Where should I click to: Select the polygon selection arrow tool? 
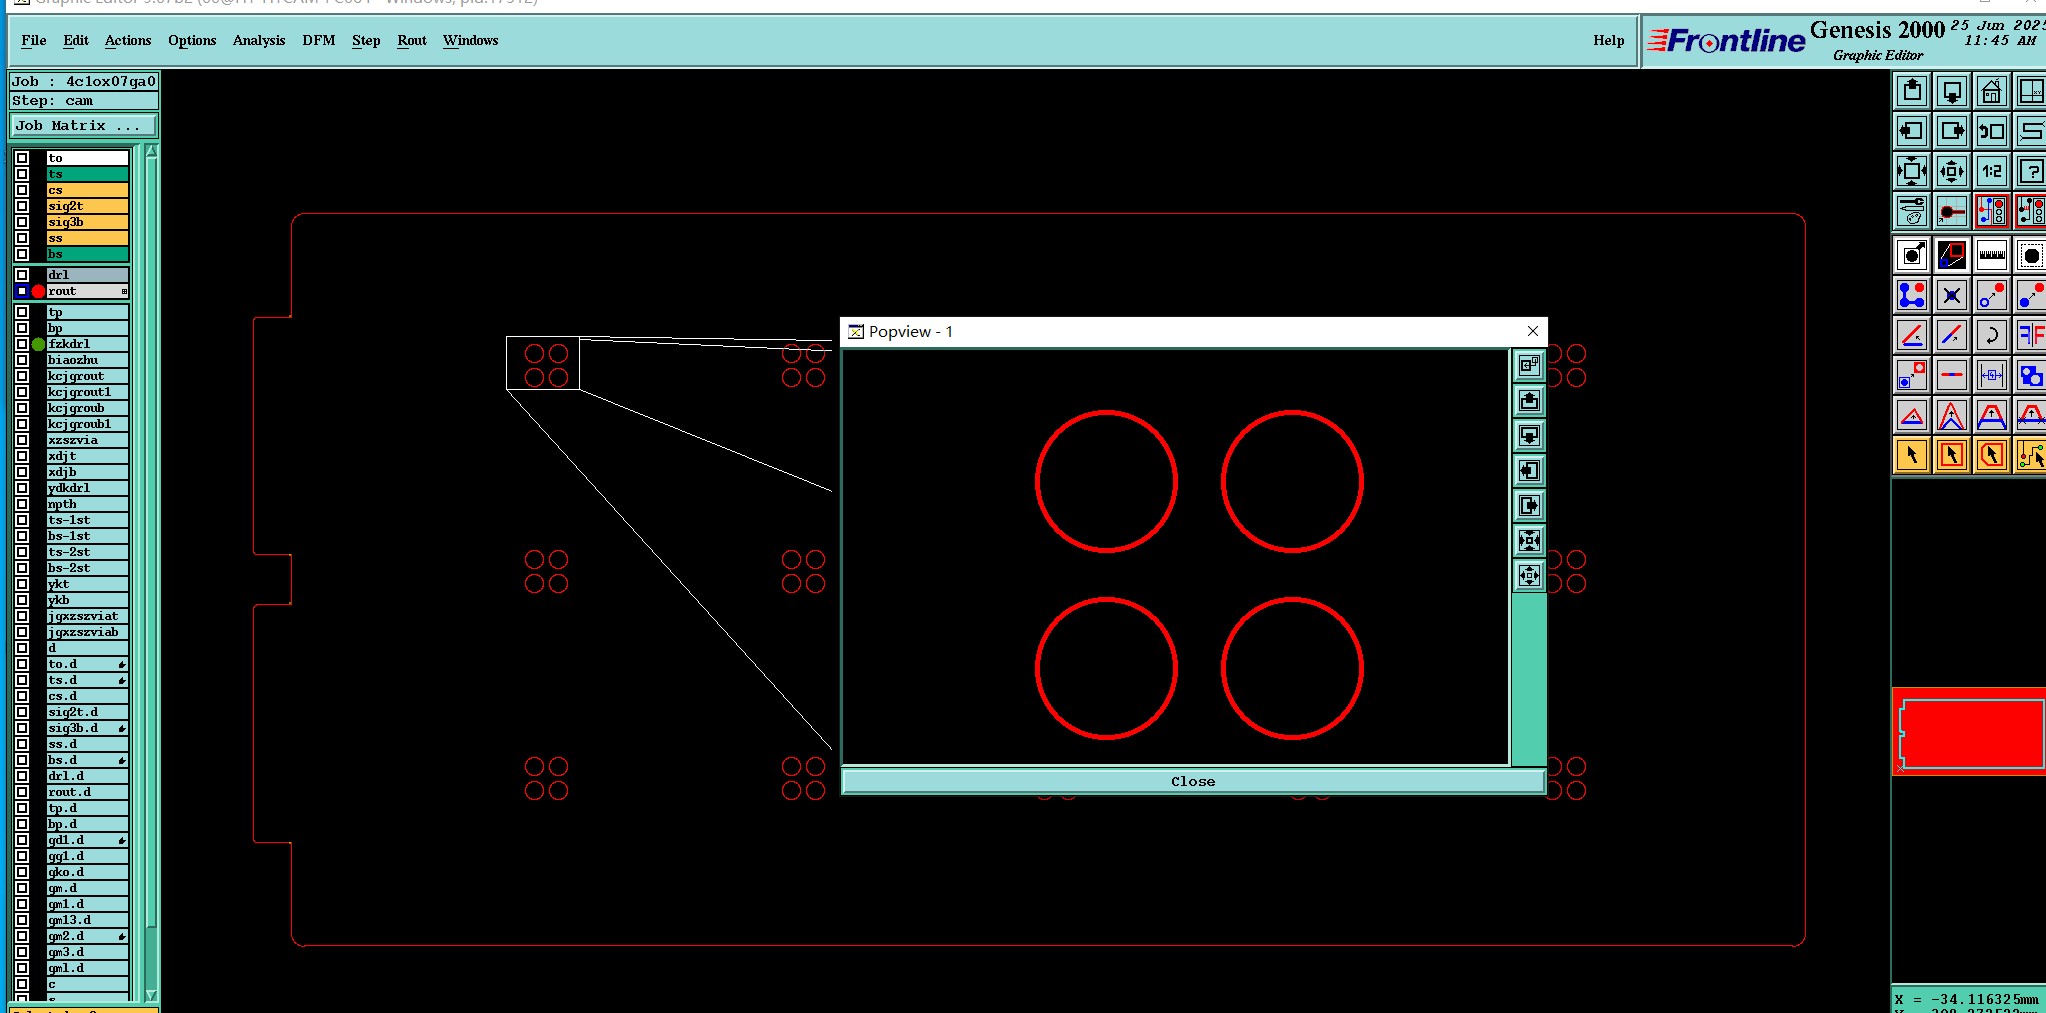point(1992,455)
